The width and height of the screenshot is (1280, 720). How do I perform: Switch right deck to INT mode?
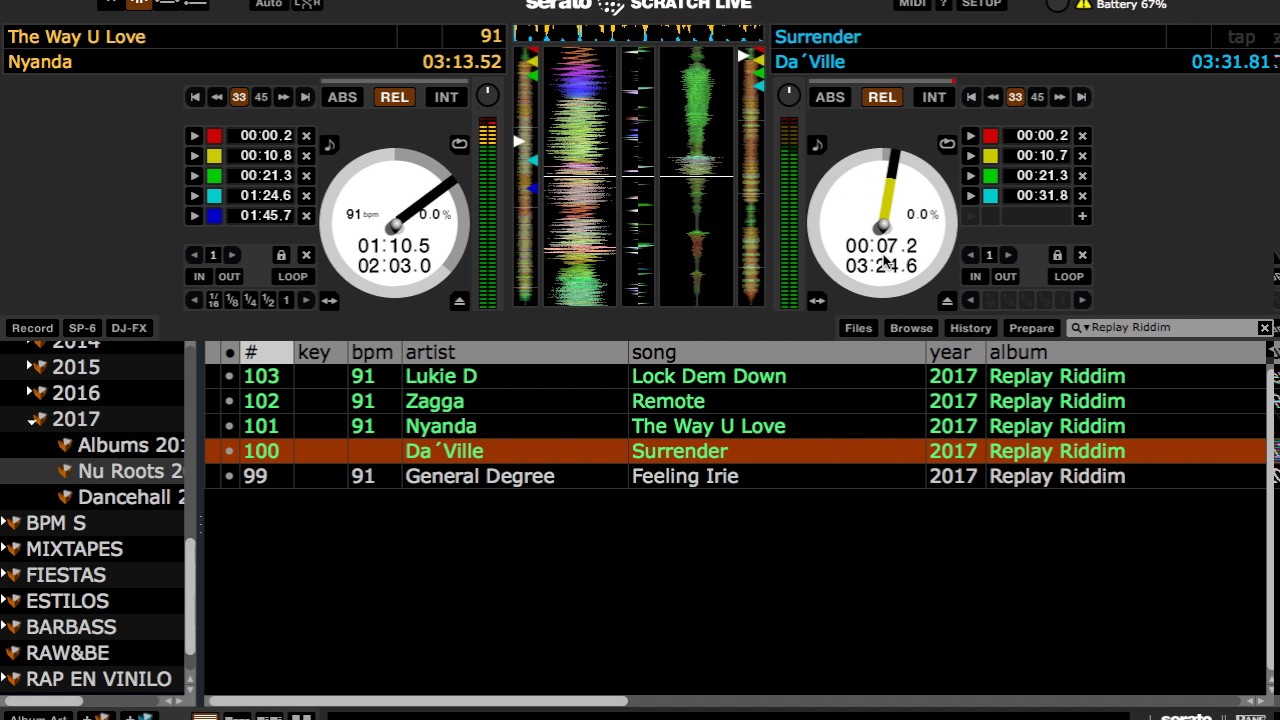coord(934,97)
